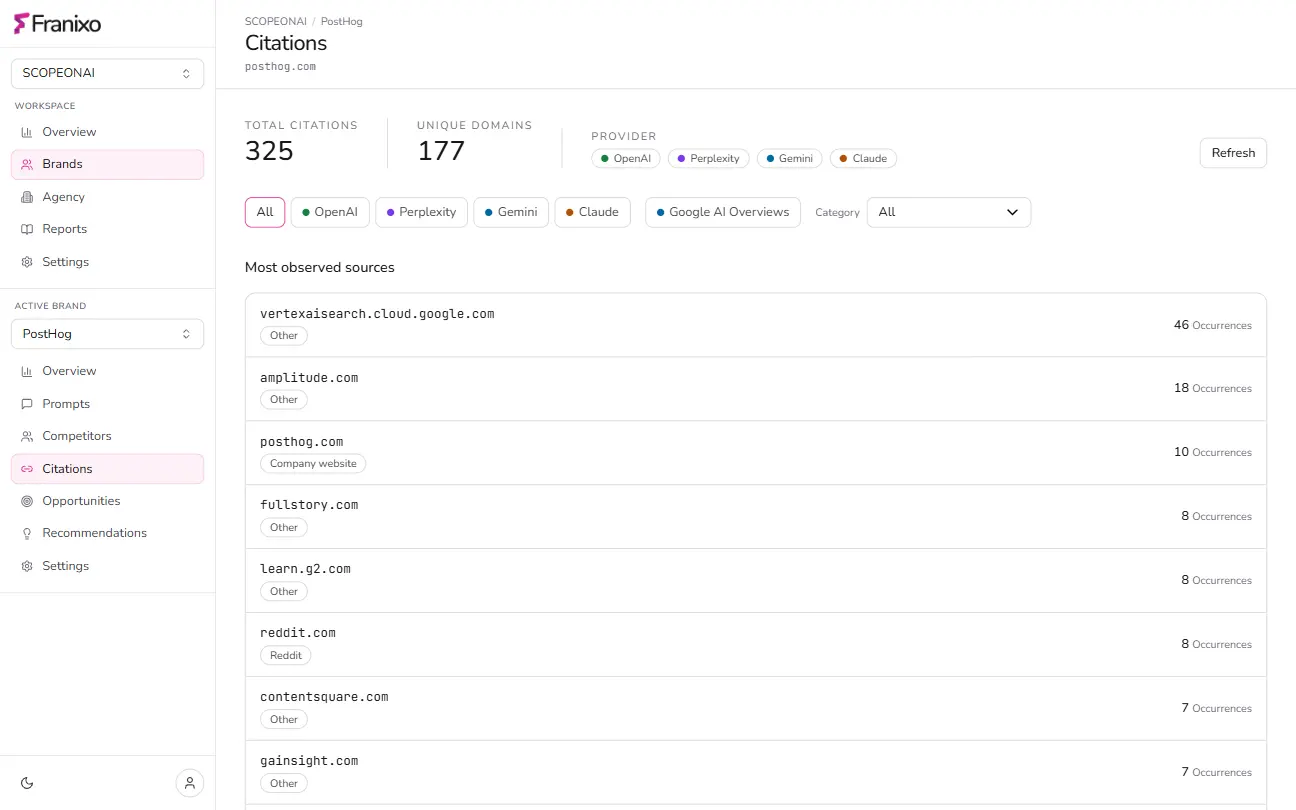Click the Reports book icon
1296x810 pixels.
(x=27, y=229)
